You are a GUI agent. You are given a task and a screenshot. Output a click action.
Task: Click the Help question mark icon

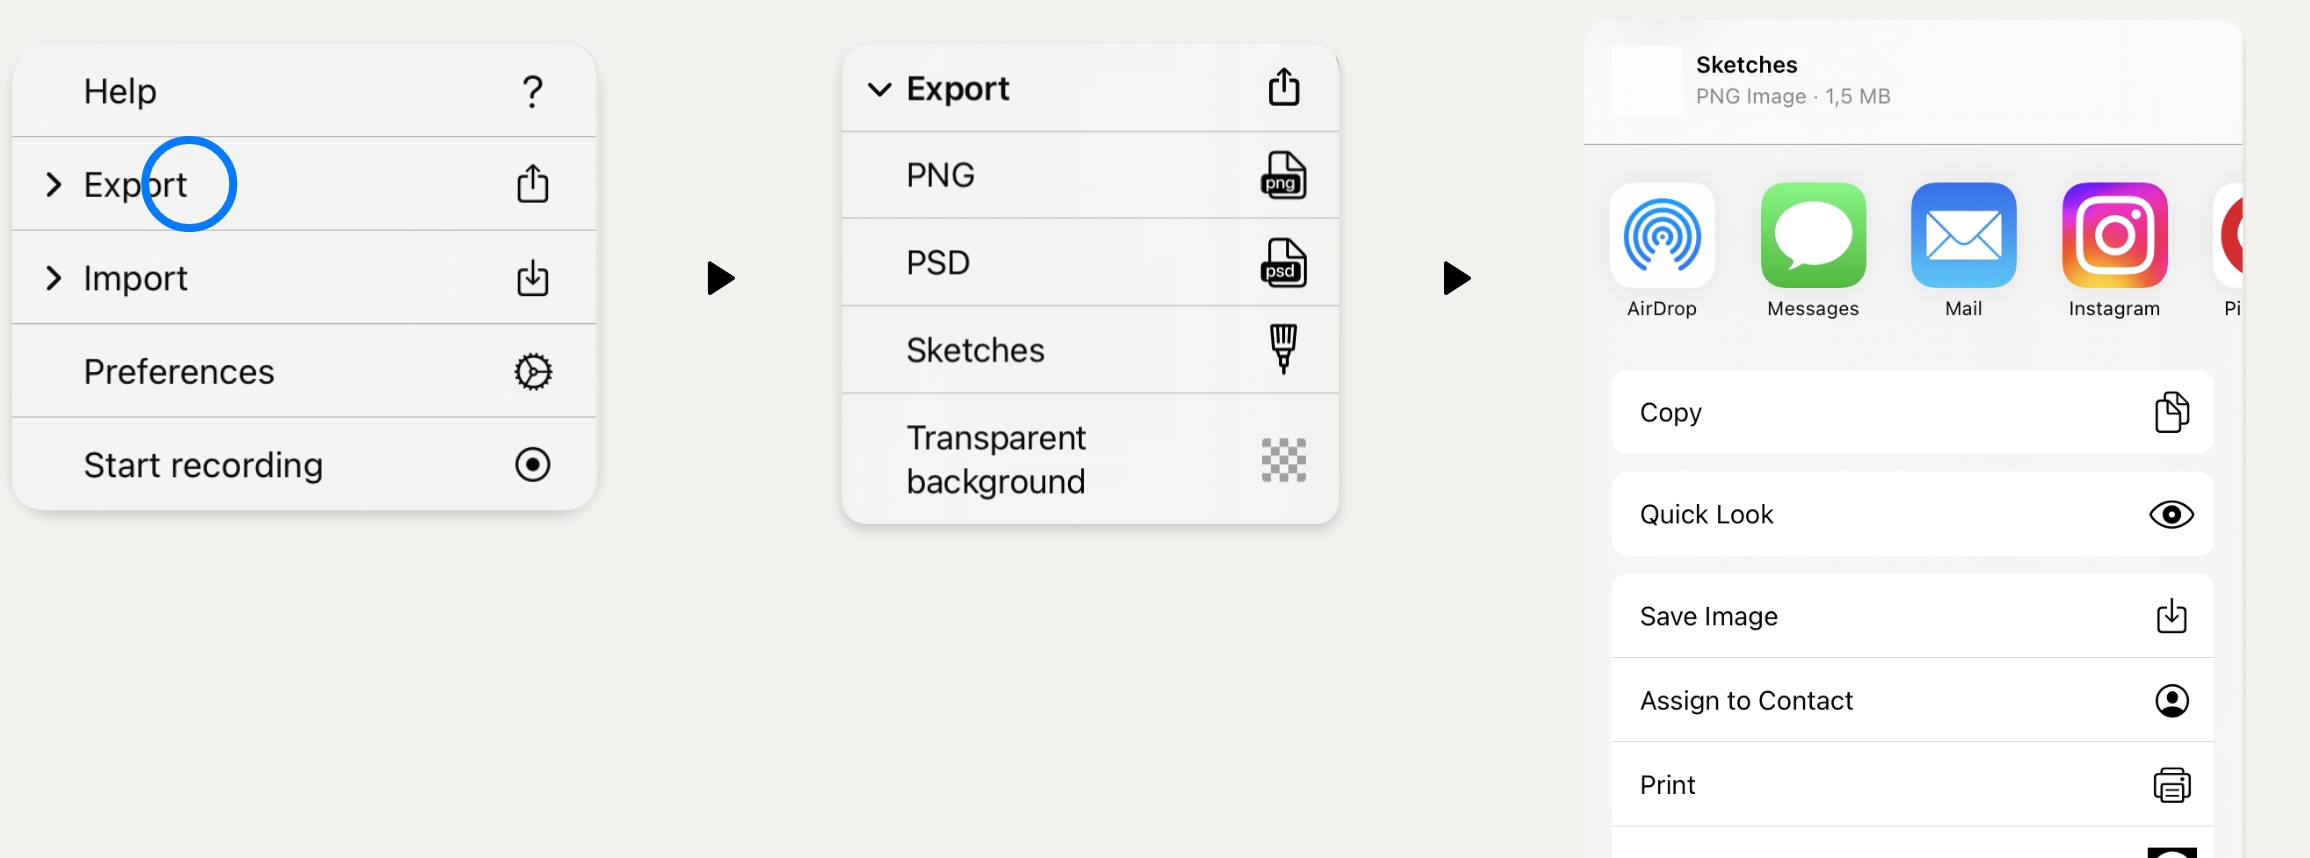point(533,92)
